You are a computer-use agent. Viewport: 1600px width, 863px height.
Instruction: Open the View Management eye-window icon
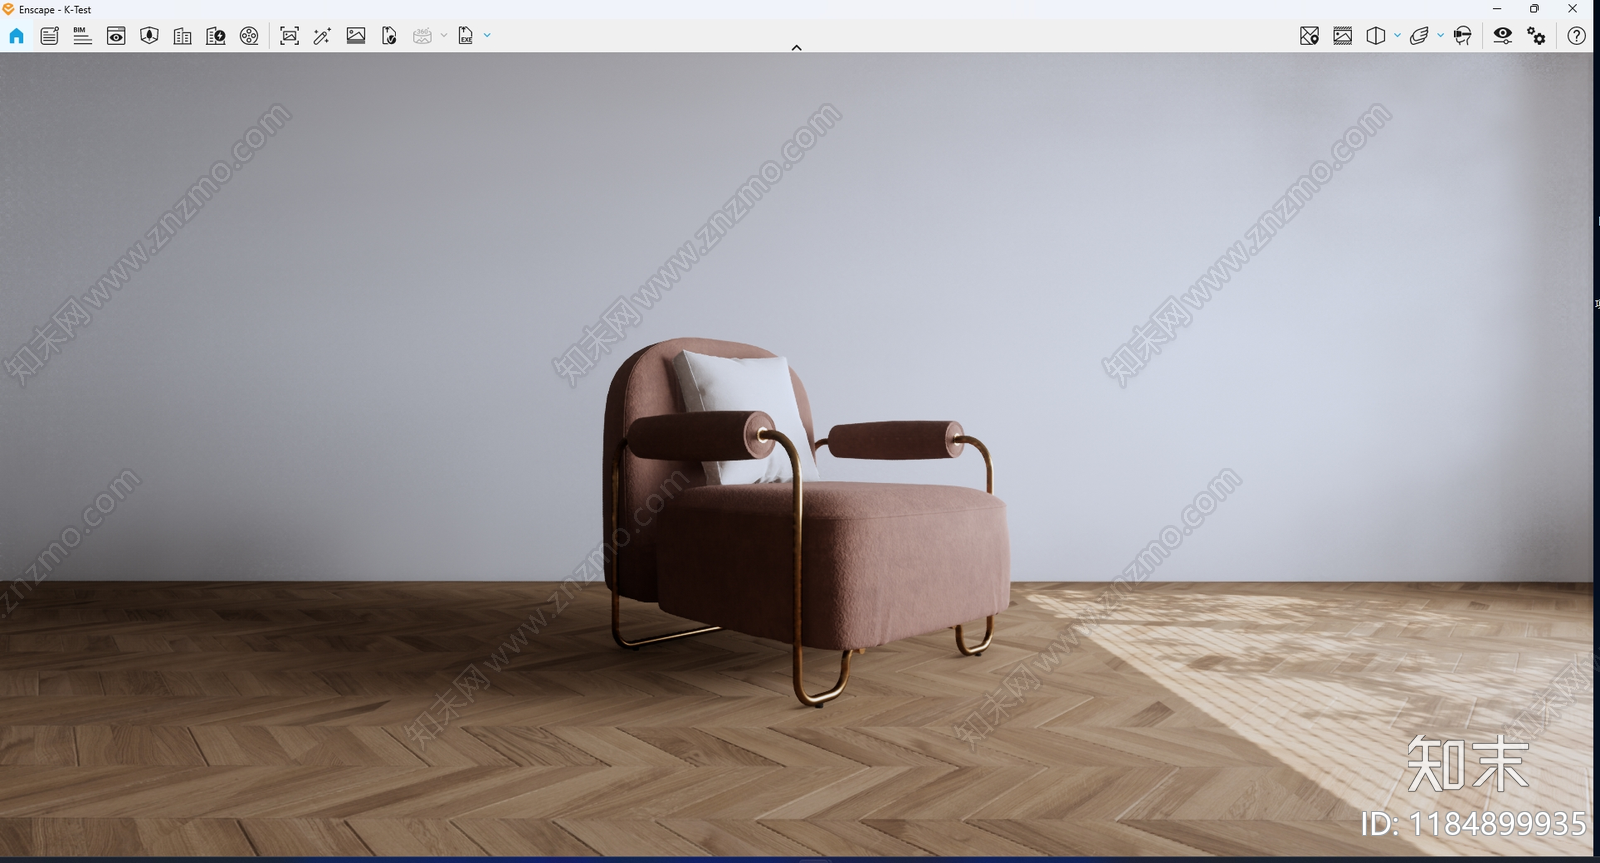coord(116,36)
